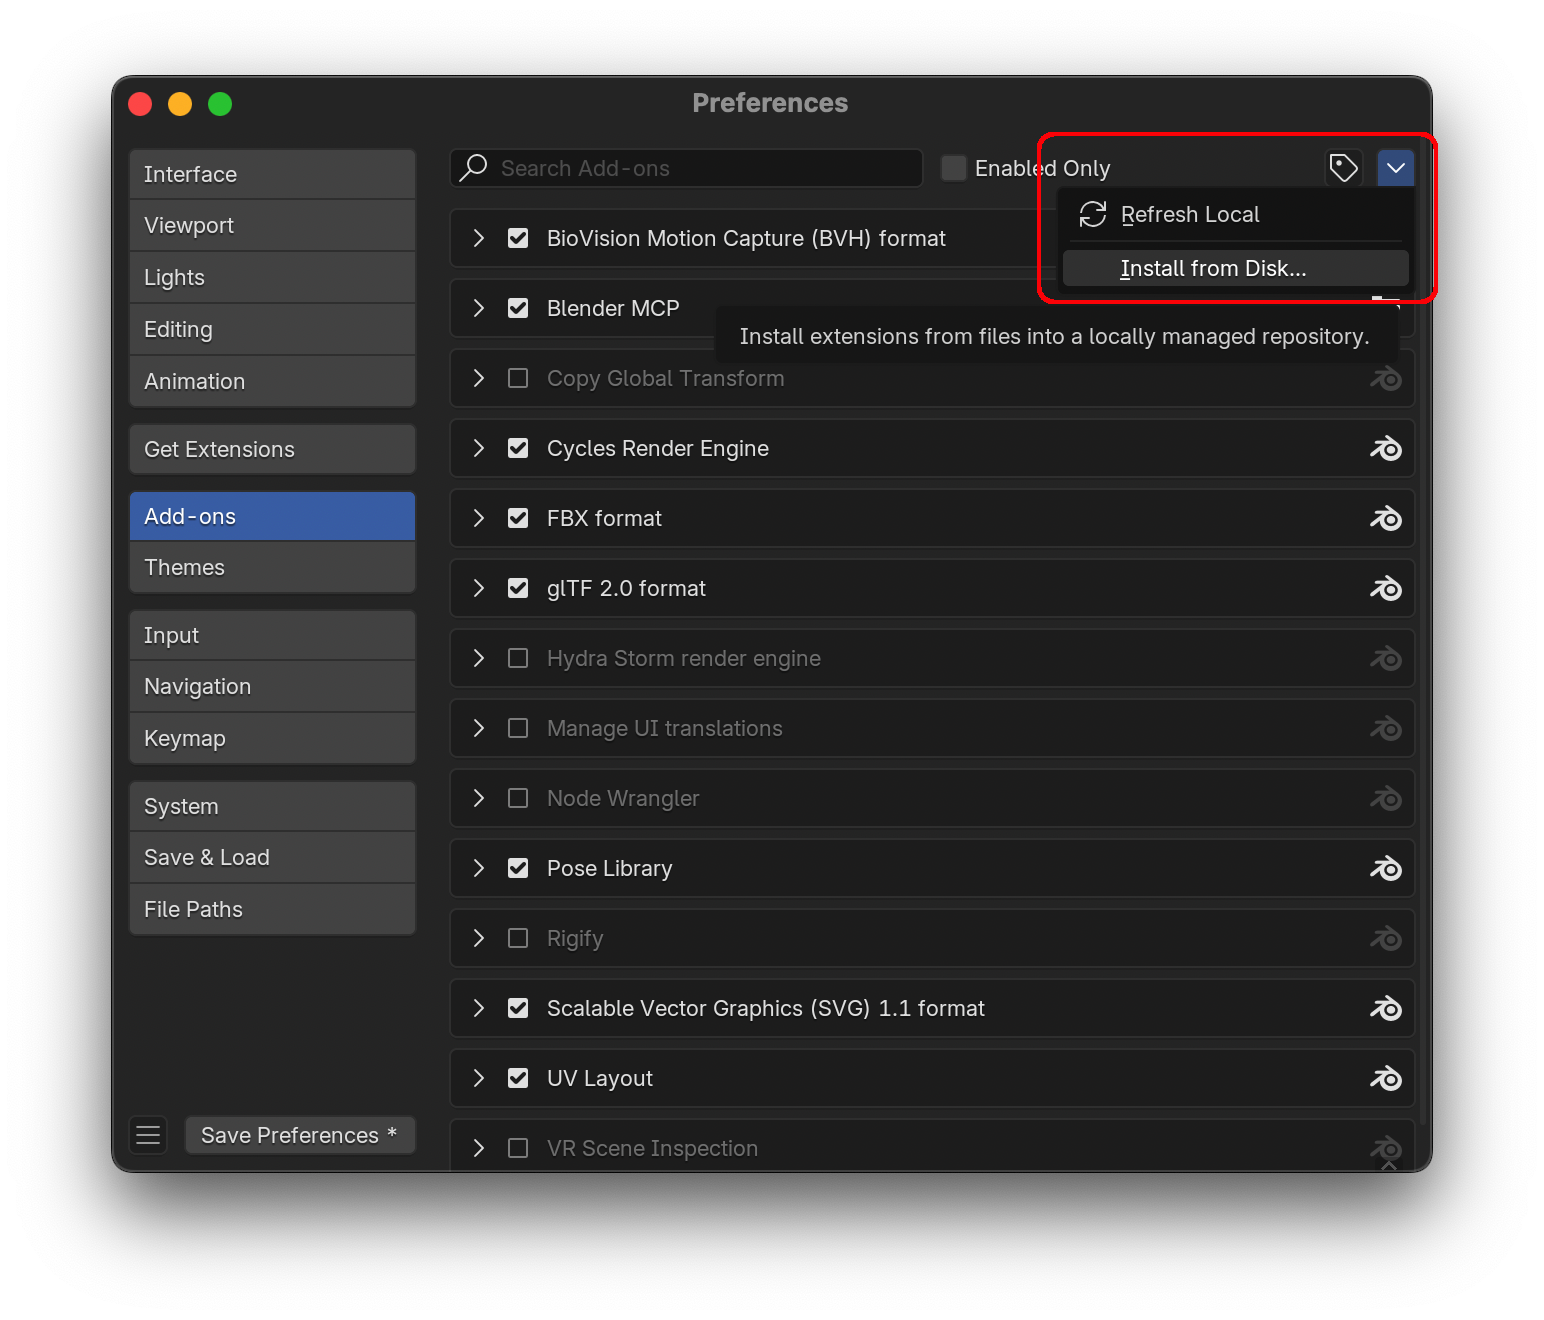This screenshot has height=1320, width=1544.
Task: Click the Blender logo on UV Layout row
Action: [1386, 1078]
